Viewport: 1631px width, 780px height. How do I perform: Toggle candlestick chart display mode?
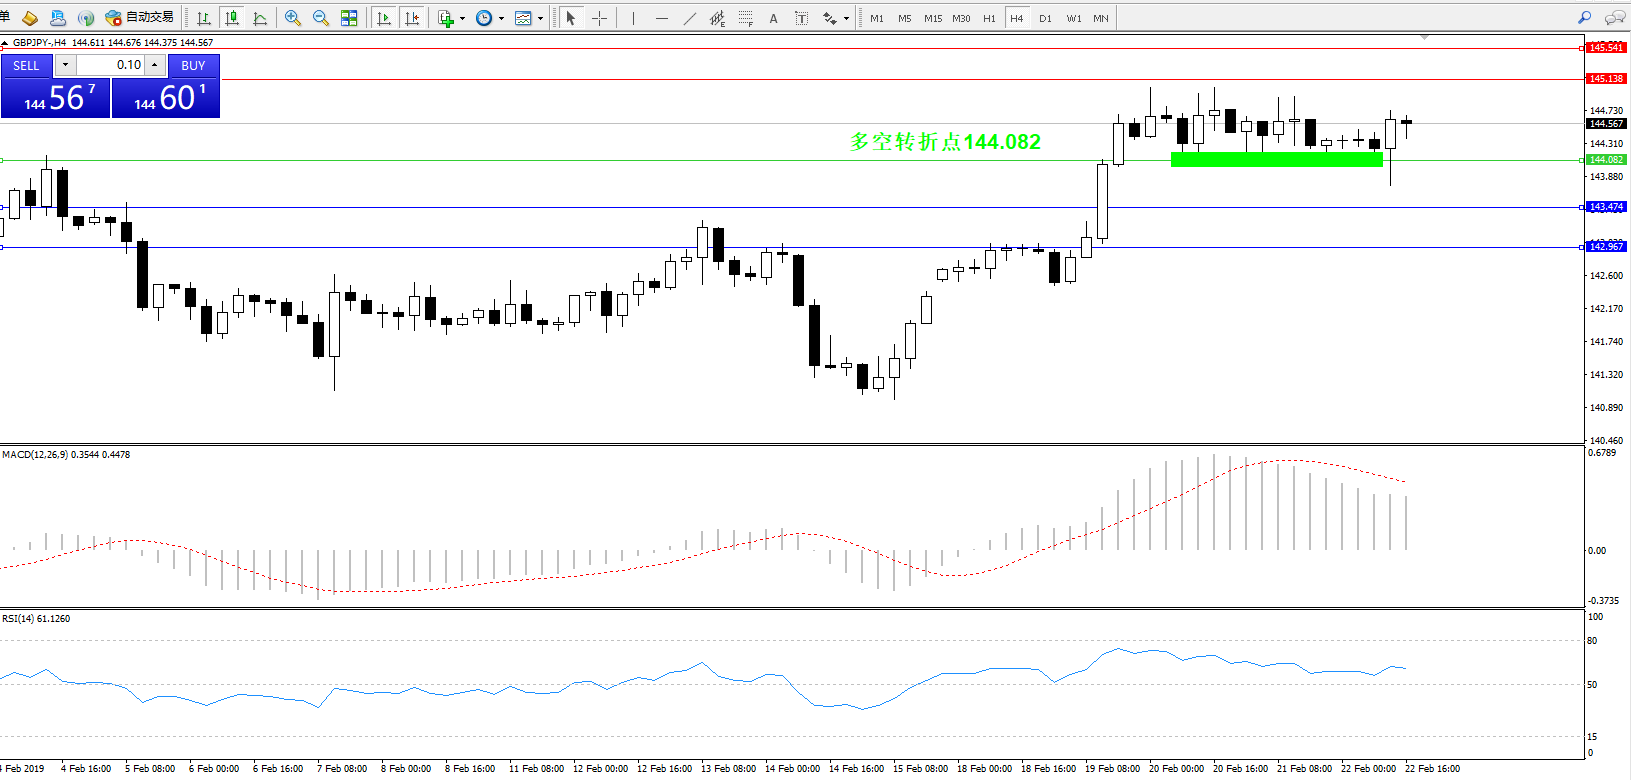pyautogui.click(x=232, y=18)
